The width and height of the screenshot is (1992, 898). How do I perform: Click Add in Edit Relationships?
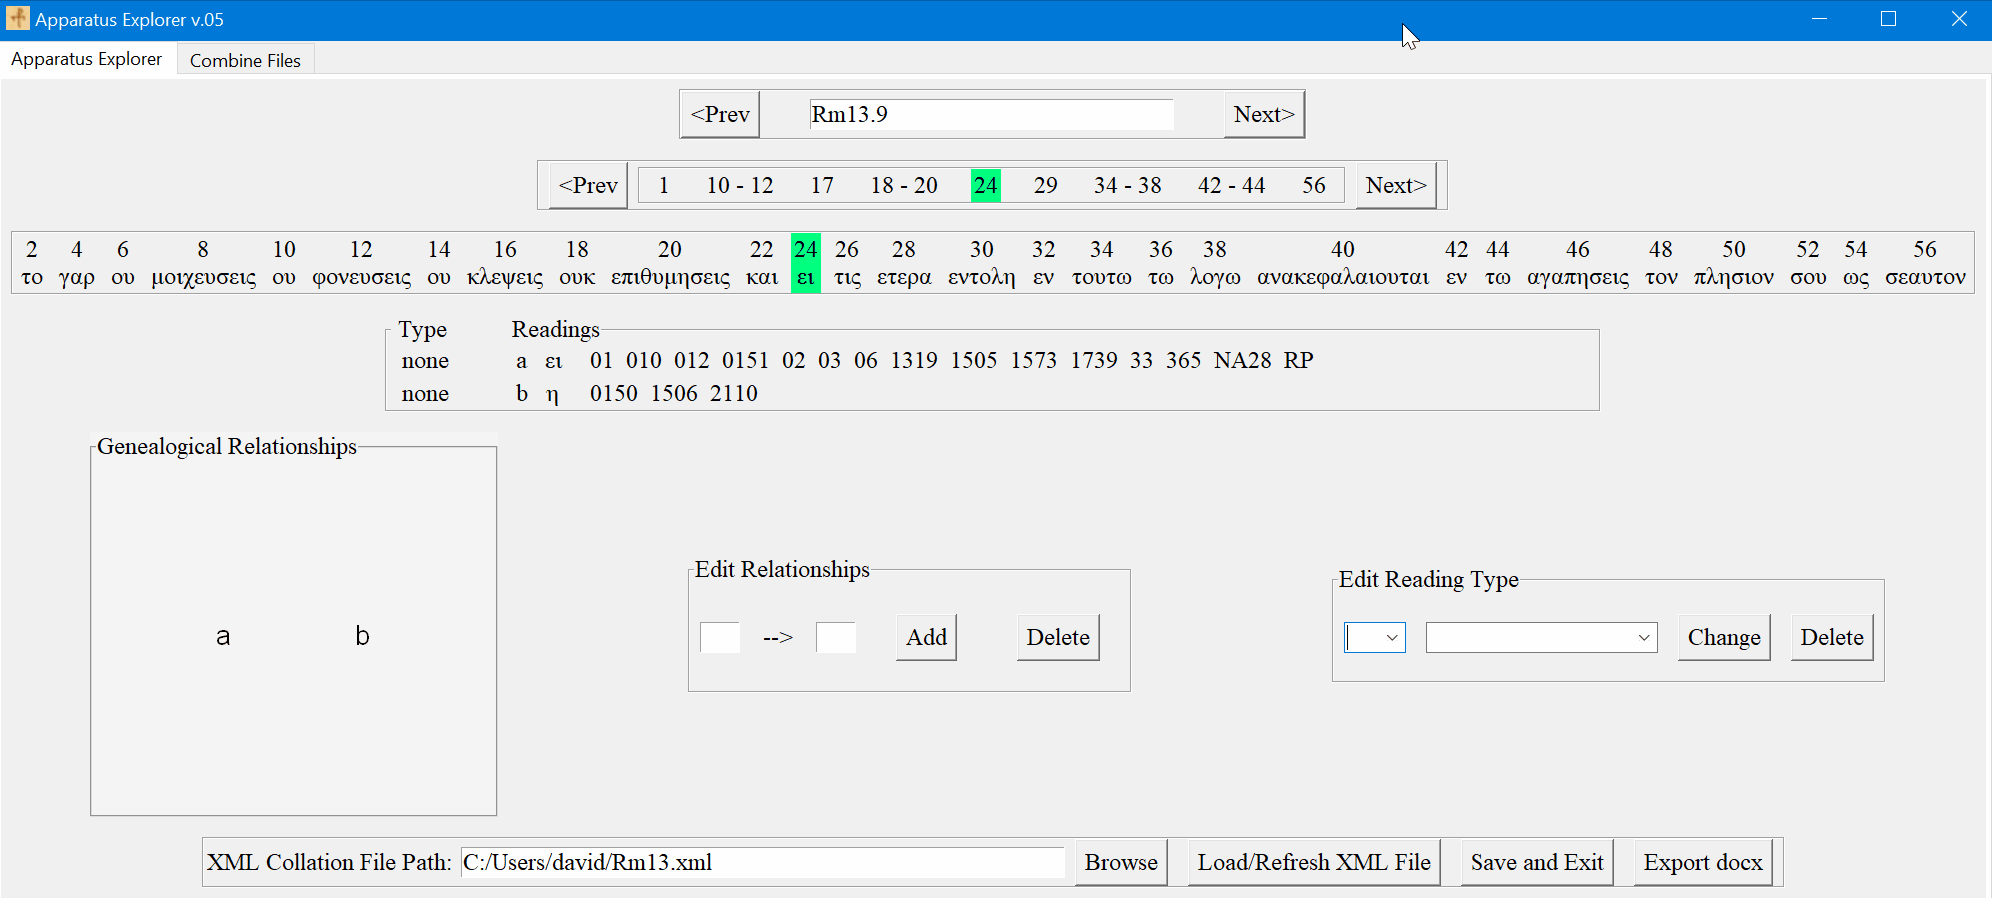[926, 637]
